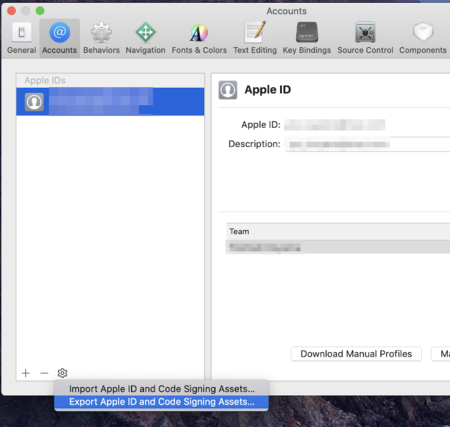Switch to Text Editing preferences
The image size is (450, 427).
tap(255, 38)
